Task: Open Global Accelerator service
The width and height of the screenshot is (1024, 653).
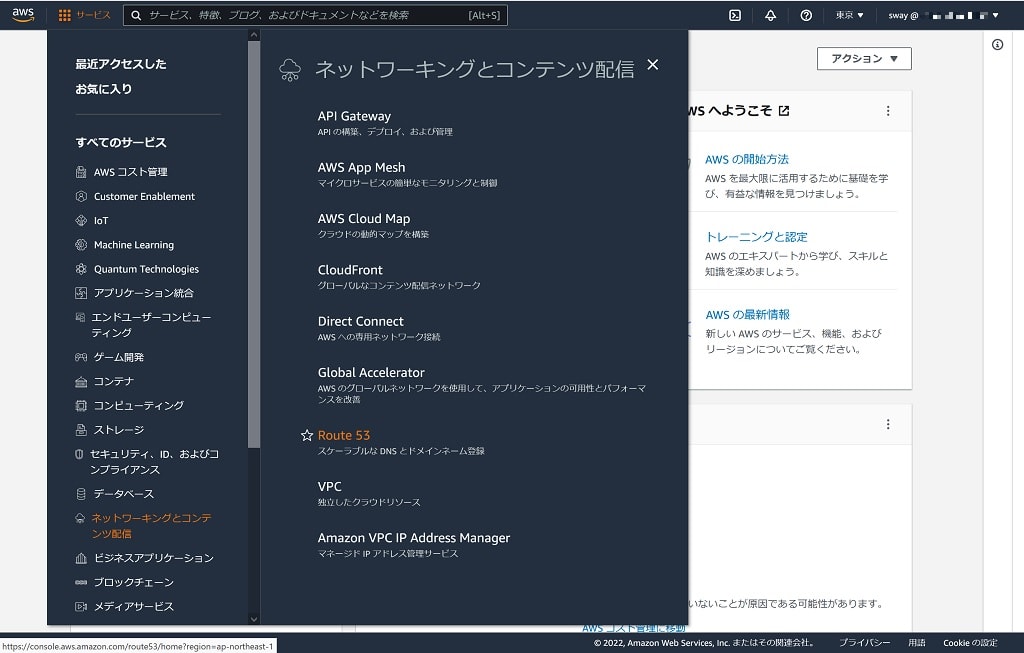Action: pos(371,373)
